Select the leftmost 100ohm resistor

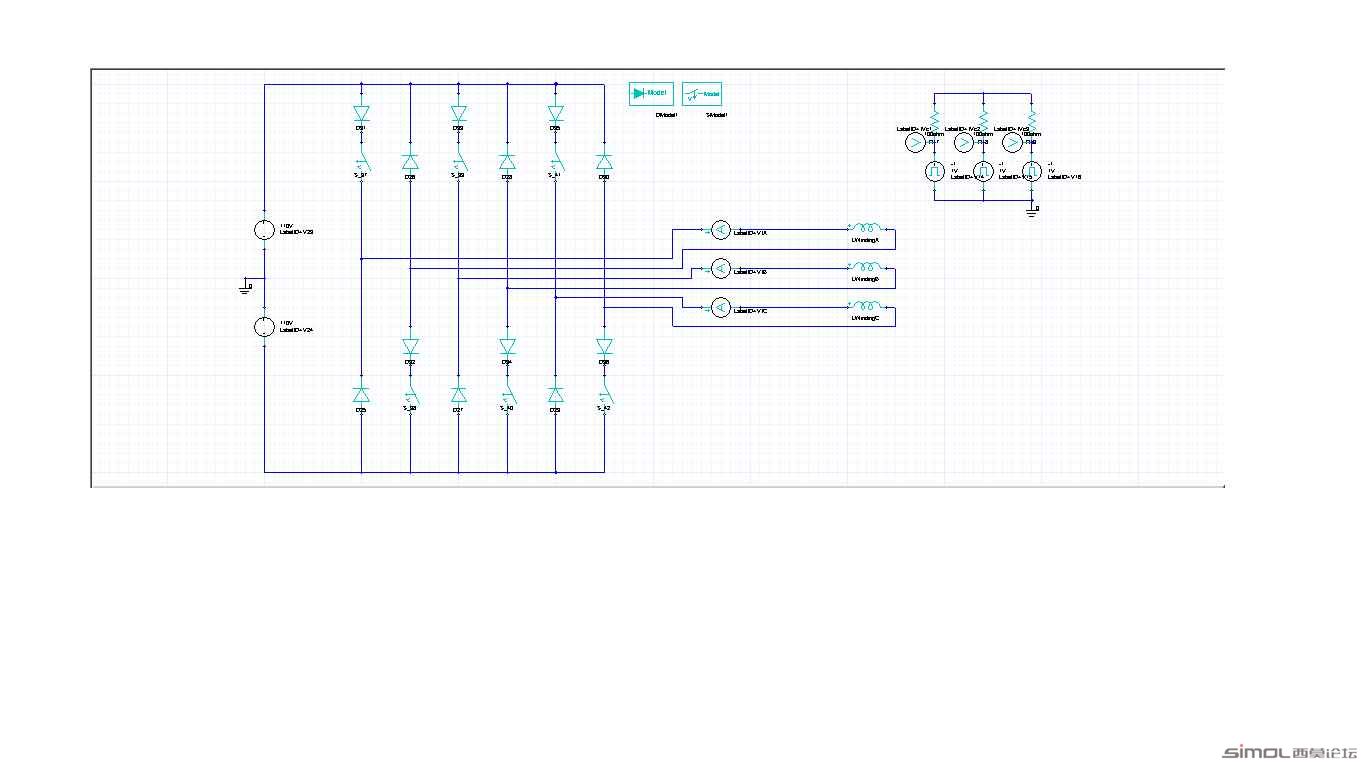click(934, 118)
